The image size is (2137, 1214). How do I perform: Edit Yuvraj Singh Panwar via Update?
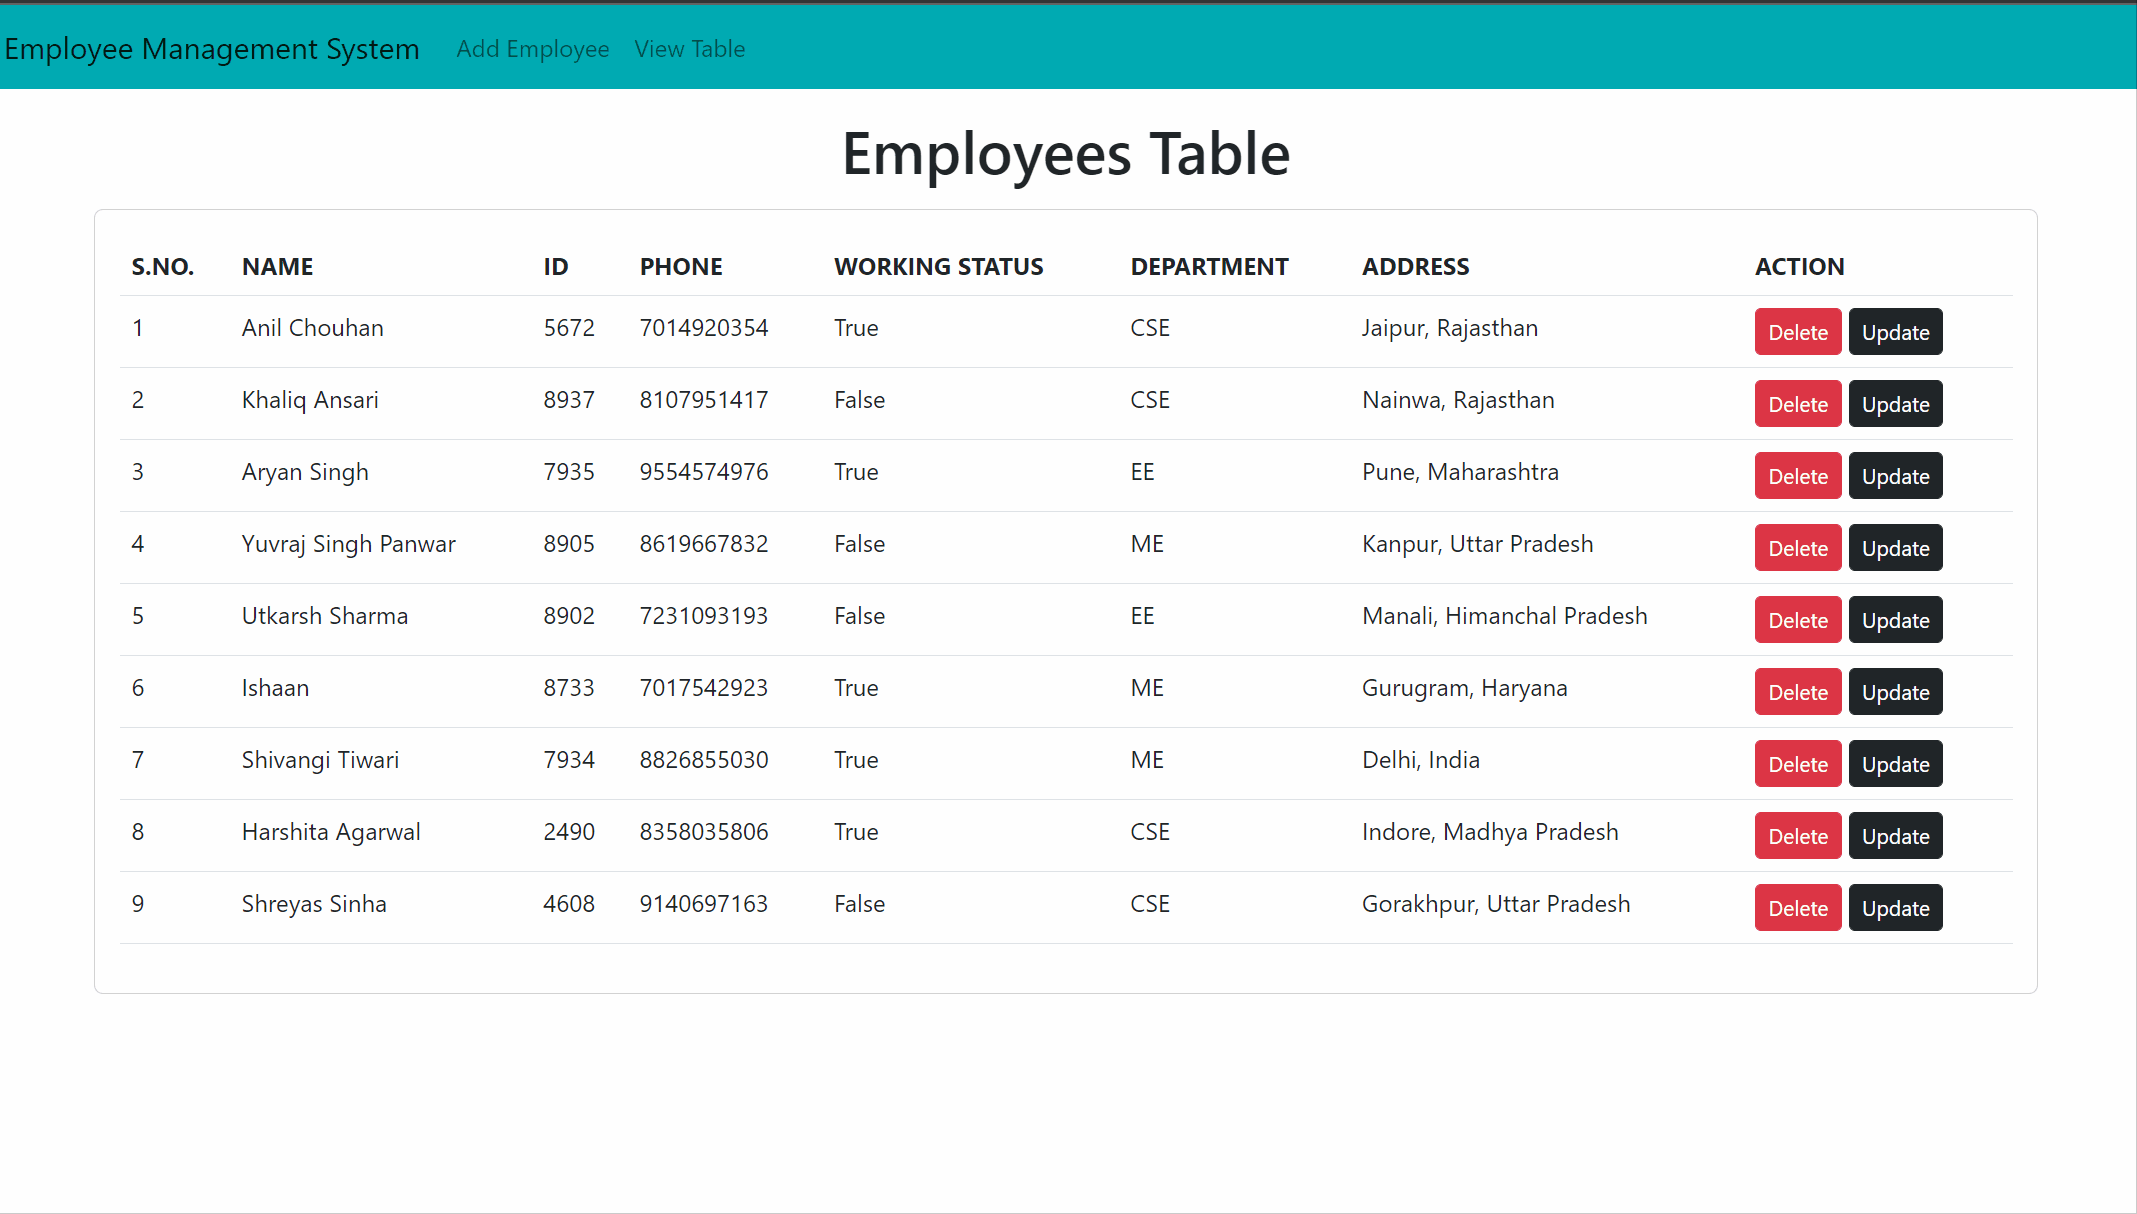(1894, 548)
